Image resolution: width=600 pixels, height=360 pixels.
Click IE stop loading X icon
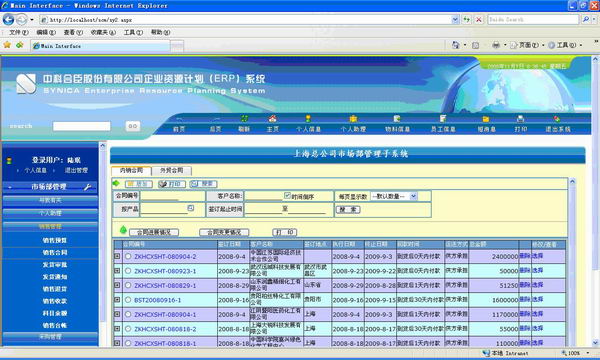tap(479, 19)
